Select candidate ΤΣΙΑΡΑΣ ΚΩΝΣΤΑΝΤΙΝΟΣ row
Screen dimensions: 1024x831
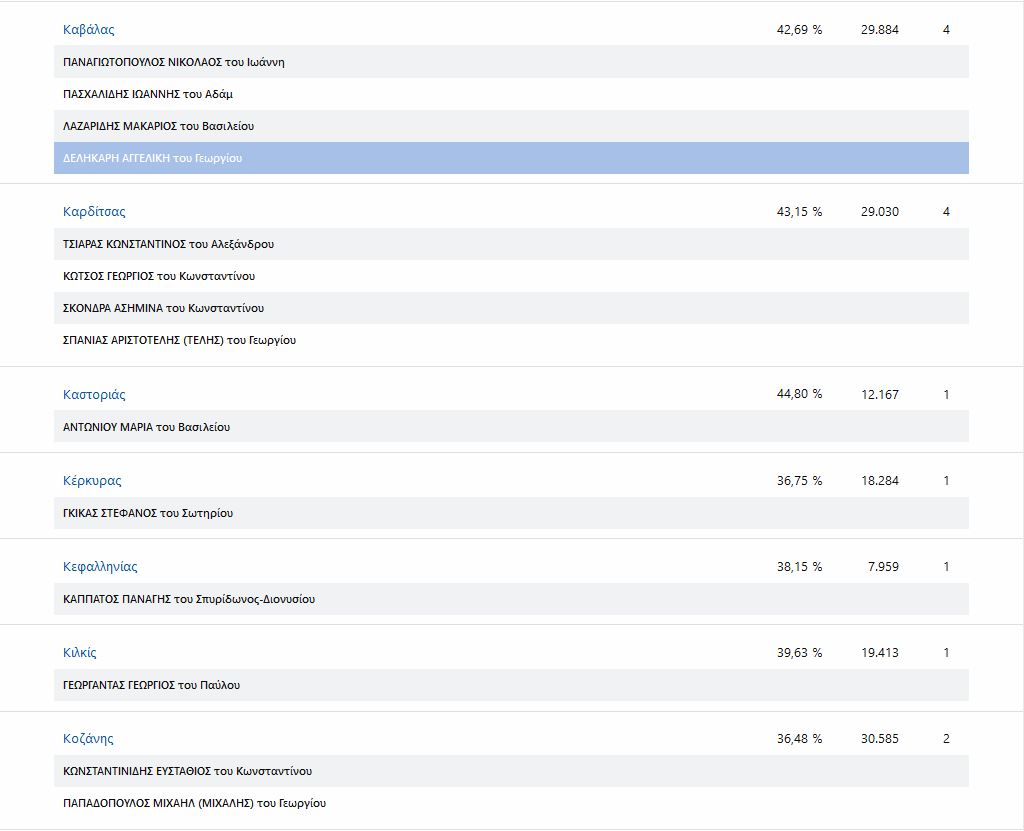point(168,244)
